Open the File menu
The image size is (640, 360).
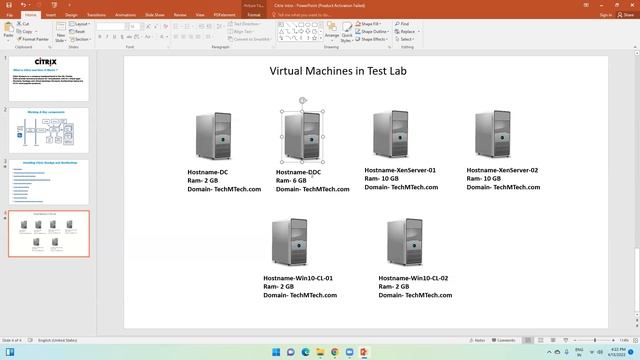point(10,15)
